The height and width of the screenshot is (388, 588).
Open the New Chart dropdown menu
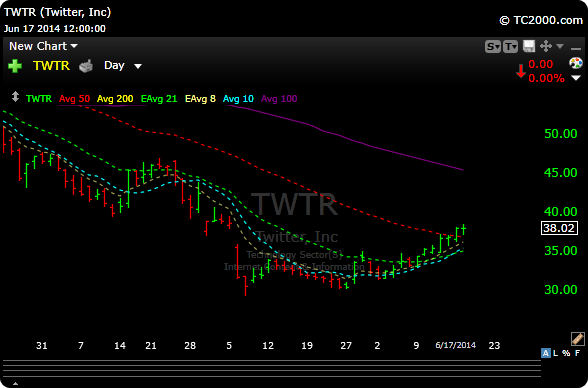click(x=43, y=46)
